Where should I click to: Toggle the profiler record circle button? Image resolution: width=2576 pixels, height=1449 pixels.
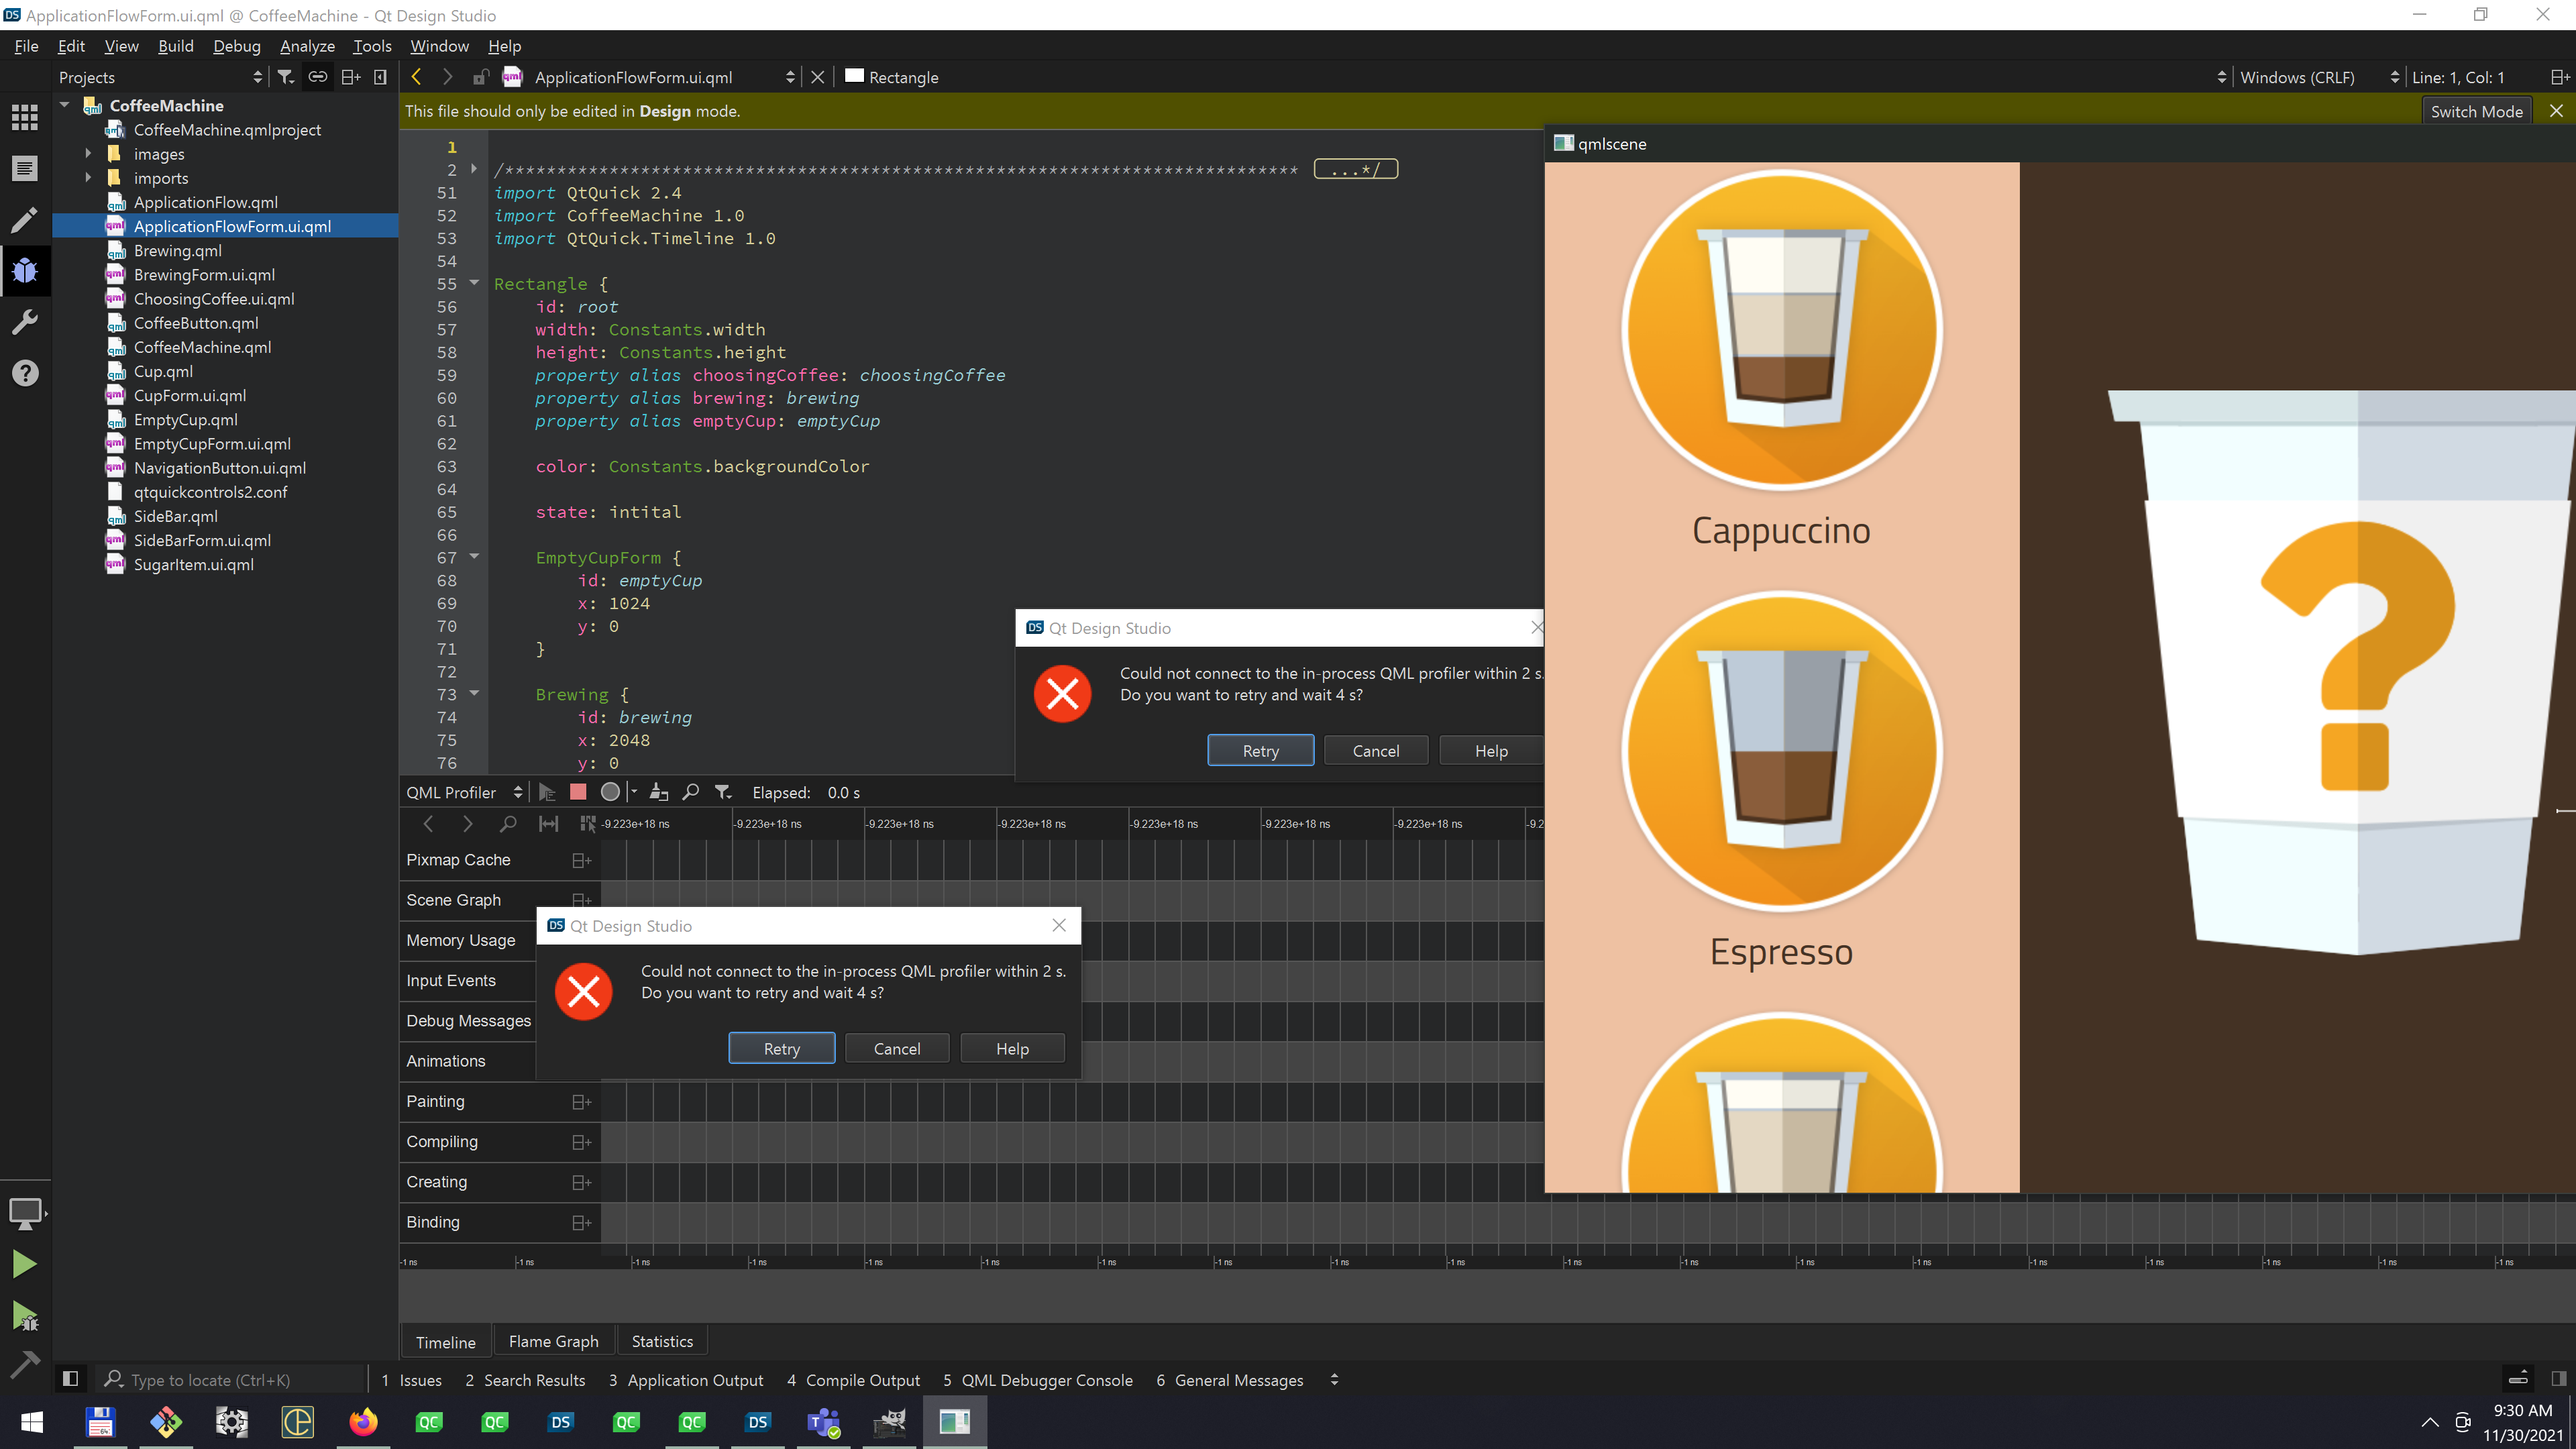pyautogui.click(x=610, y=792)
